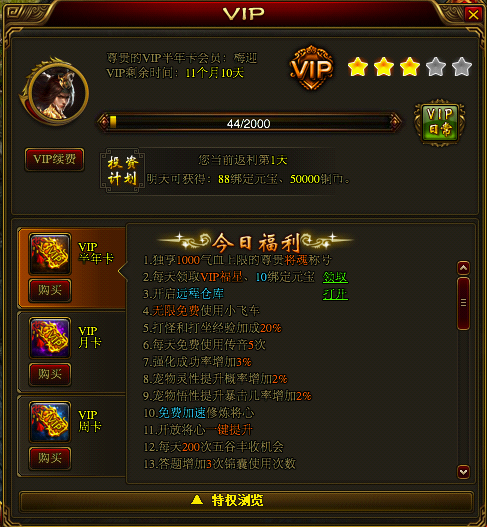Click the scroll down arrow in benefits list
This screenshot has height=528, width=488.
pos(463,472)
